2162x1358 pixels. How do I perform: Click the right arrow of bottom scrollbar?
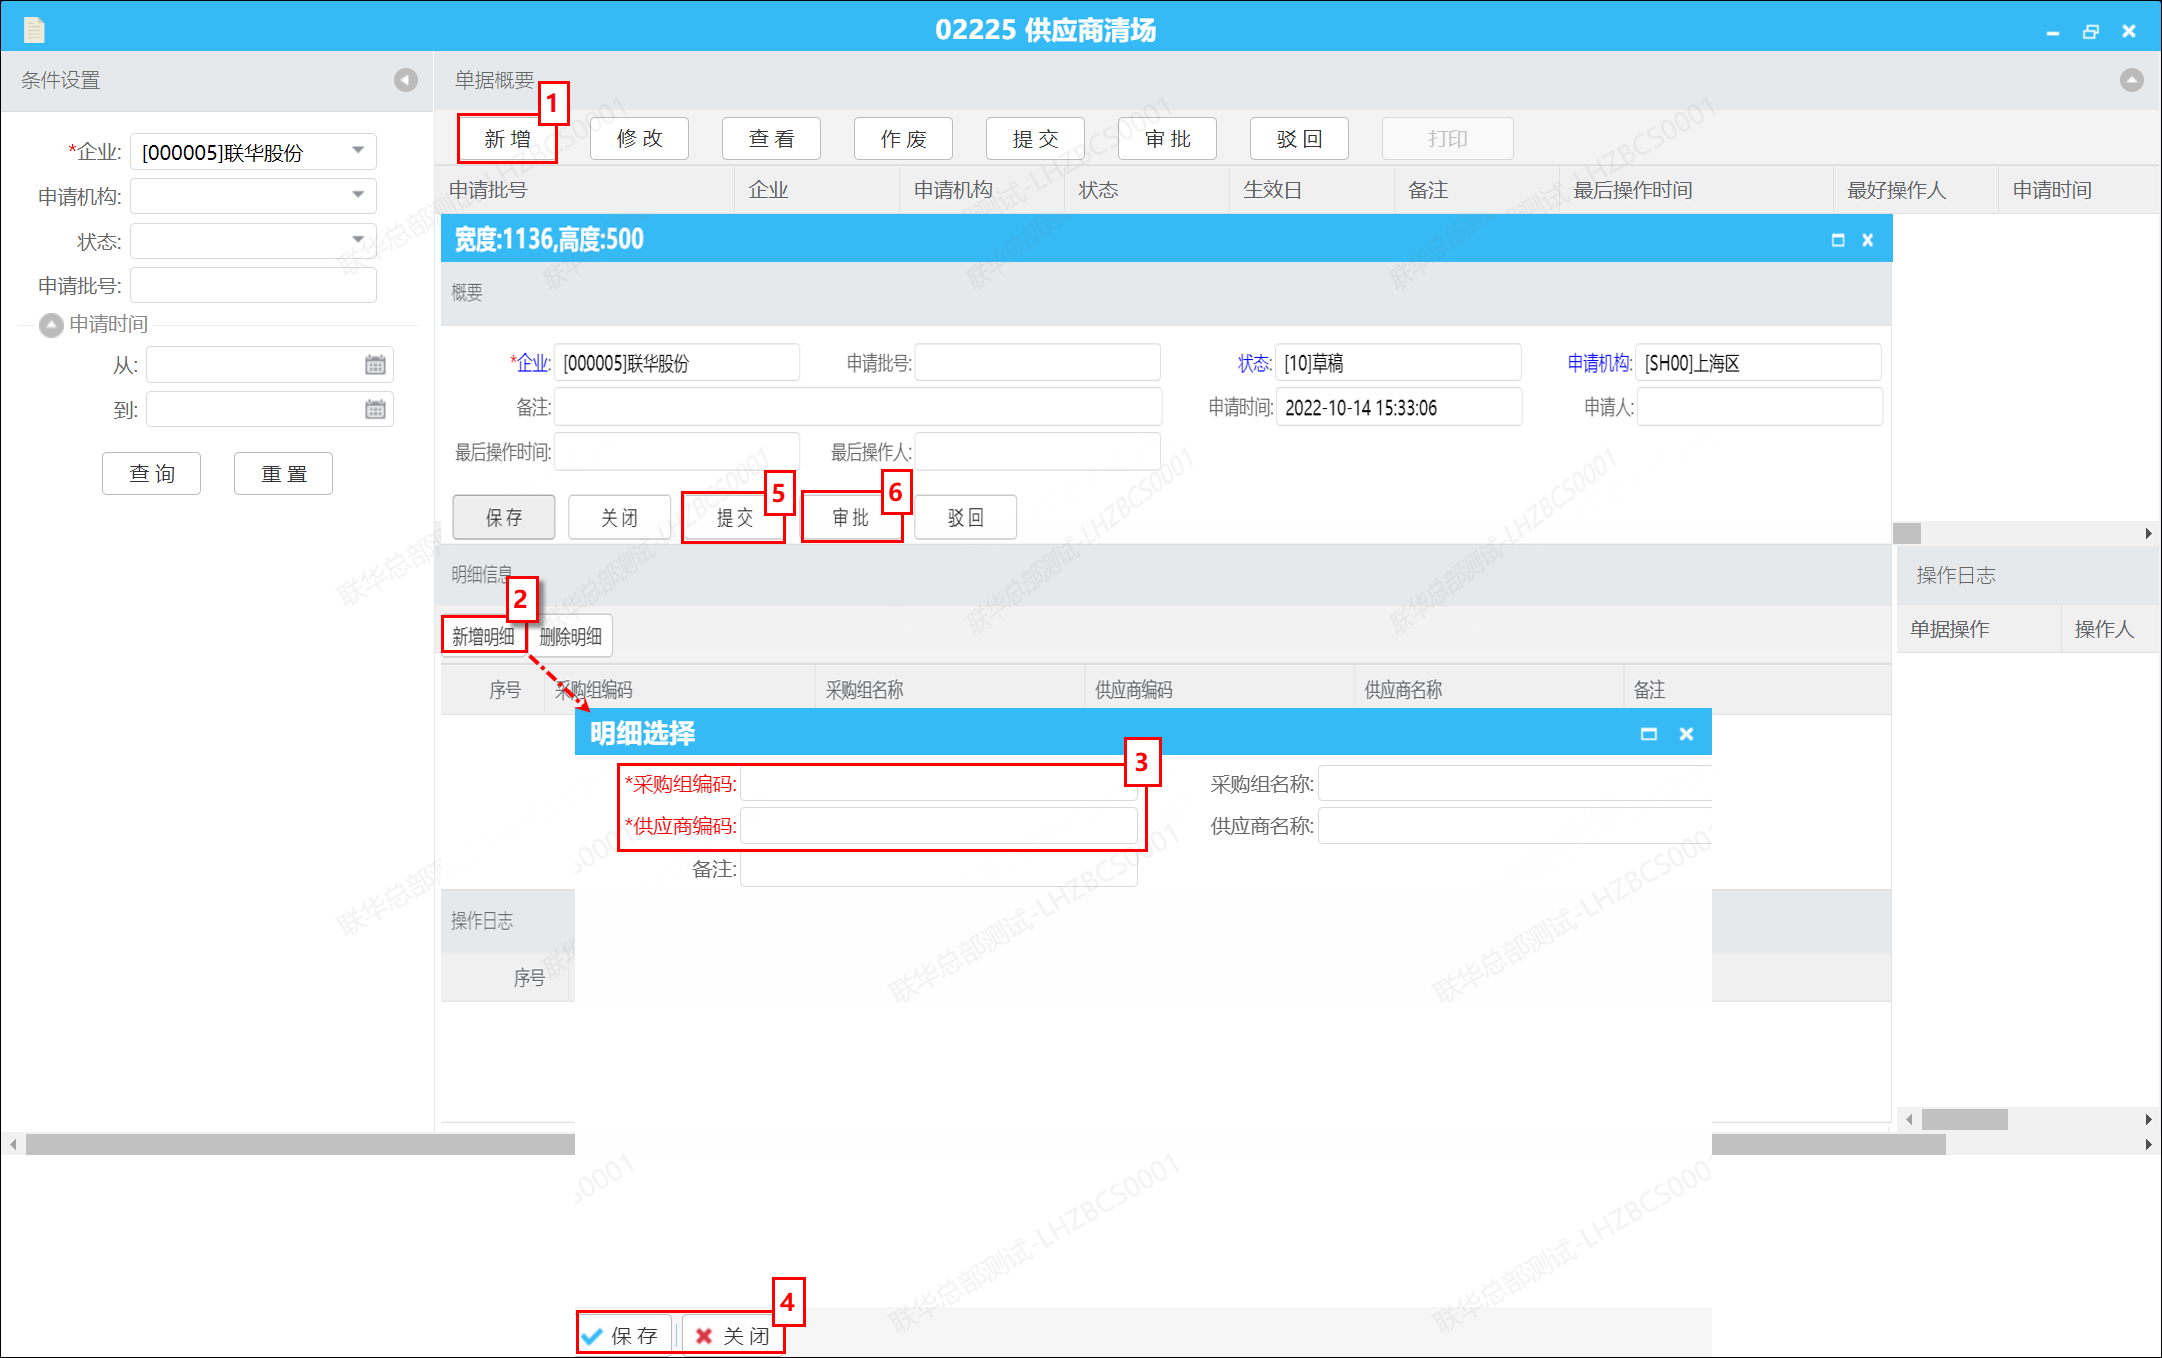coord(2148,1144)
